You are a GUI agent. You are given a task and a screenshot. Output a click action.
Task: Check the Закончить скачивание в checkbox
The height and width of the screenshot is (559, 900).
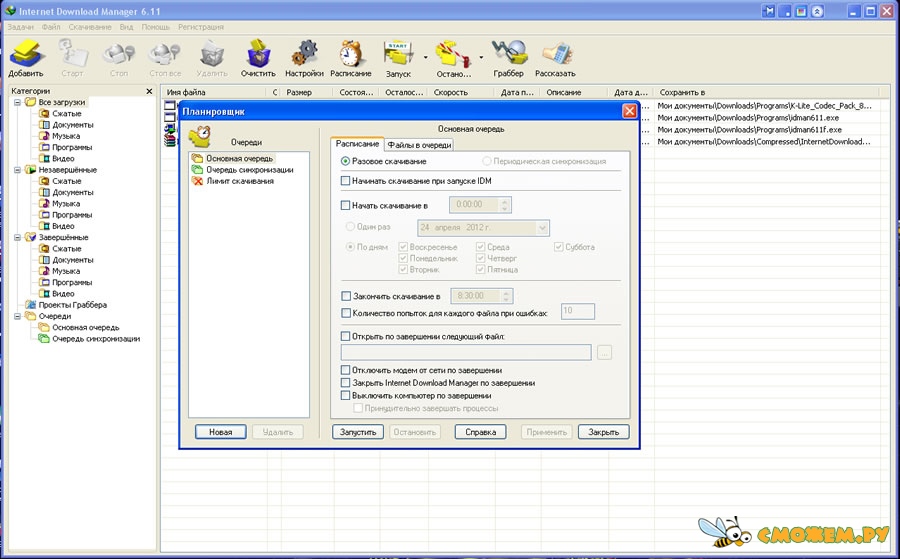(x=346, y=296)
